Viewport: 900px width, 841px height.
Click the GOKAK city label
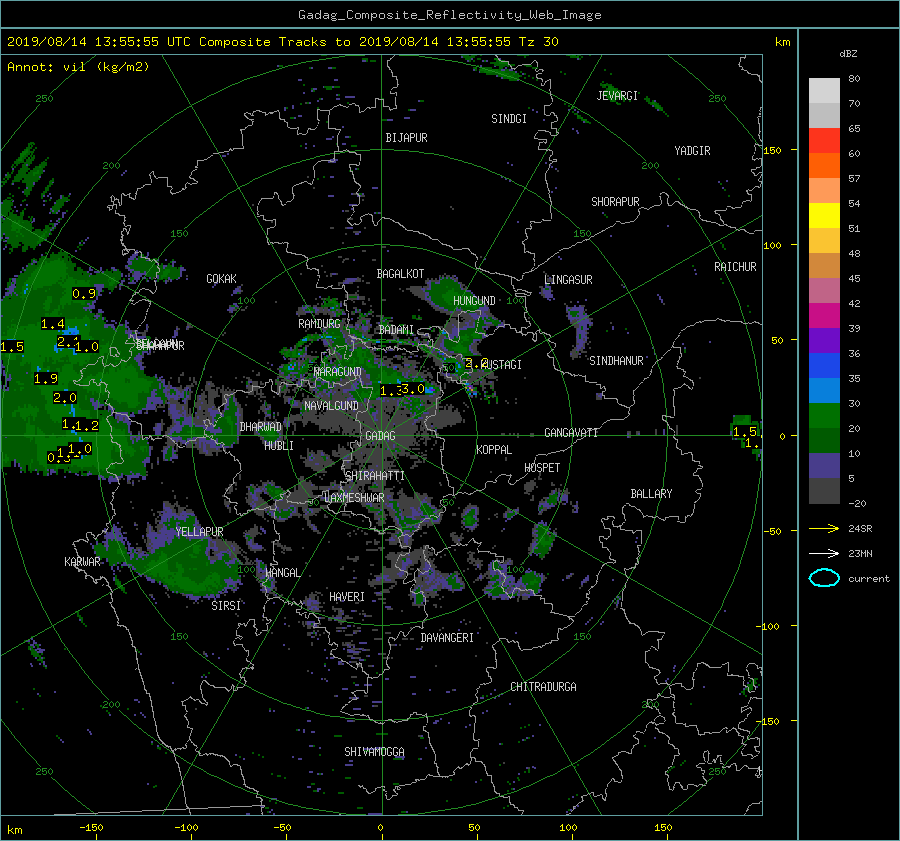pos(221,279)
